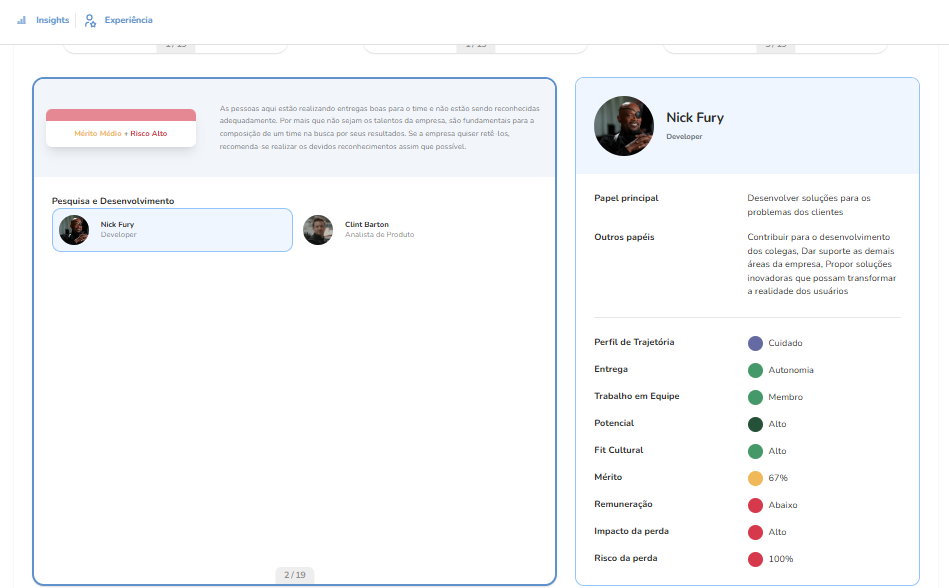Click the Entrega label
Viewport: 949px width, 588px height.
click(x=611, y=369)
